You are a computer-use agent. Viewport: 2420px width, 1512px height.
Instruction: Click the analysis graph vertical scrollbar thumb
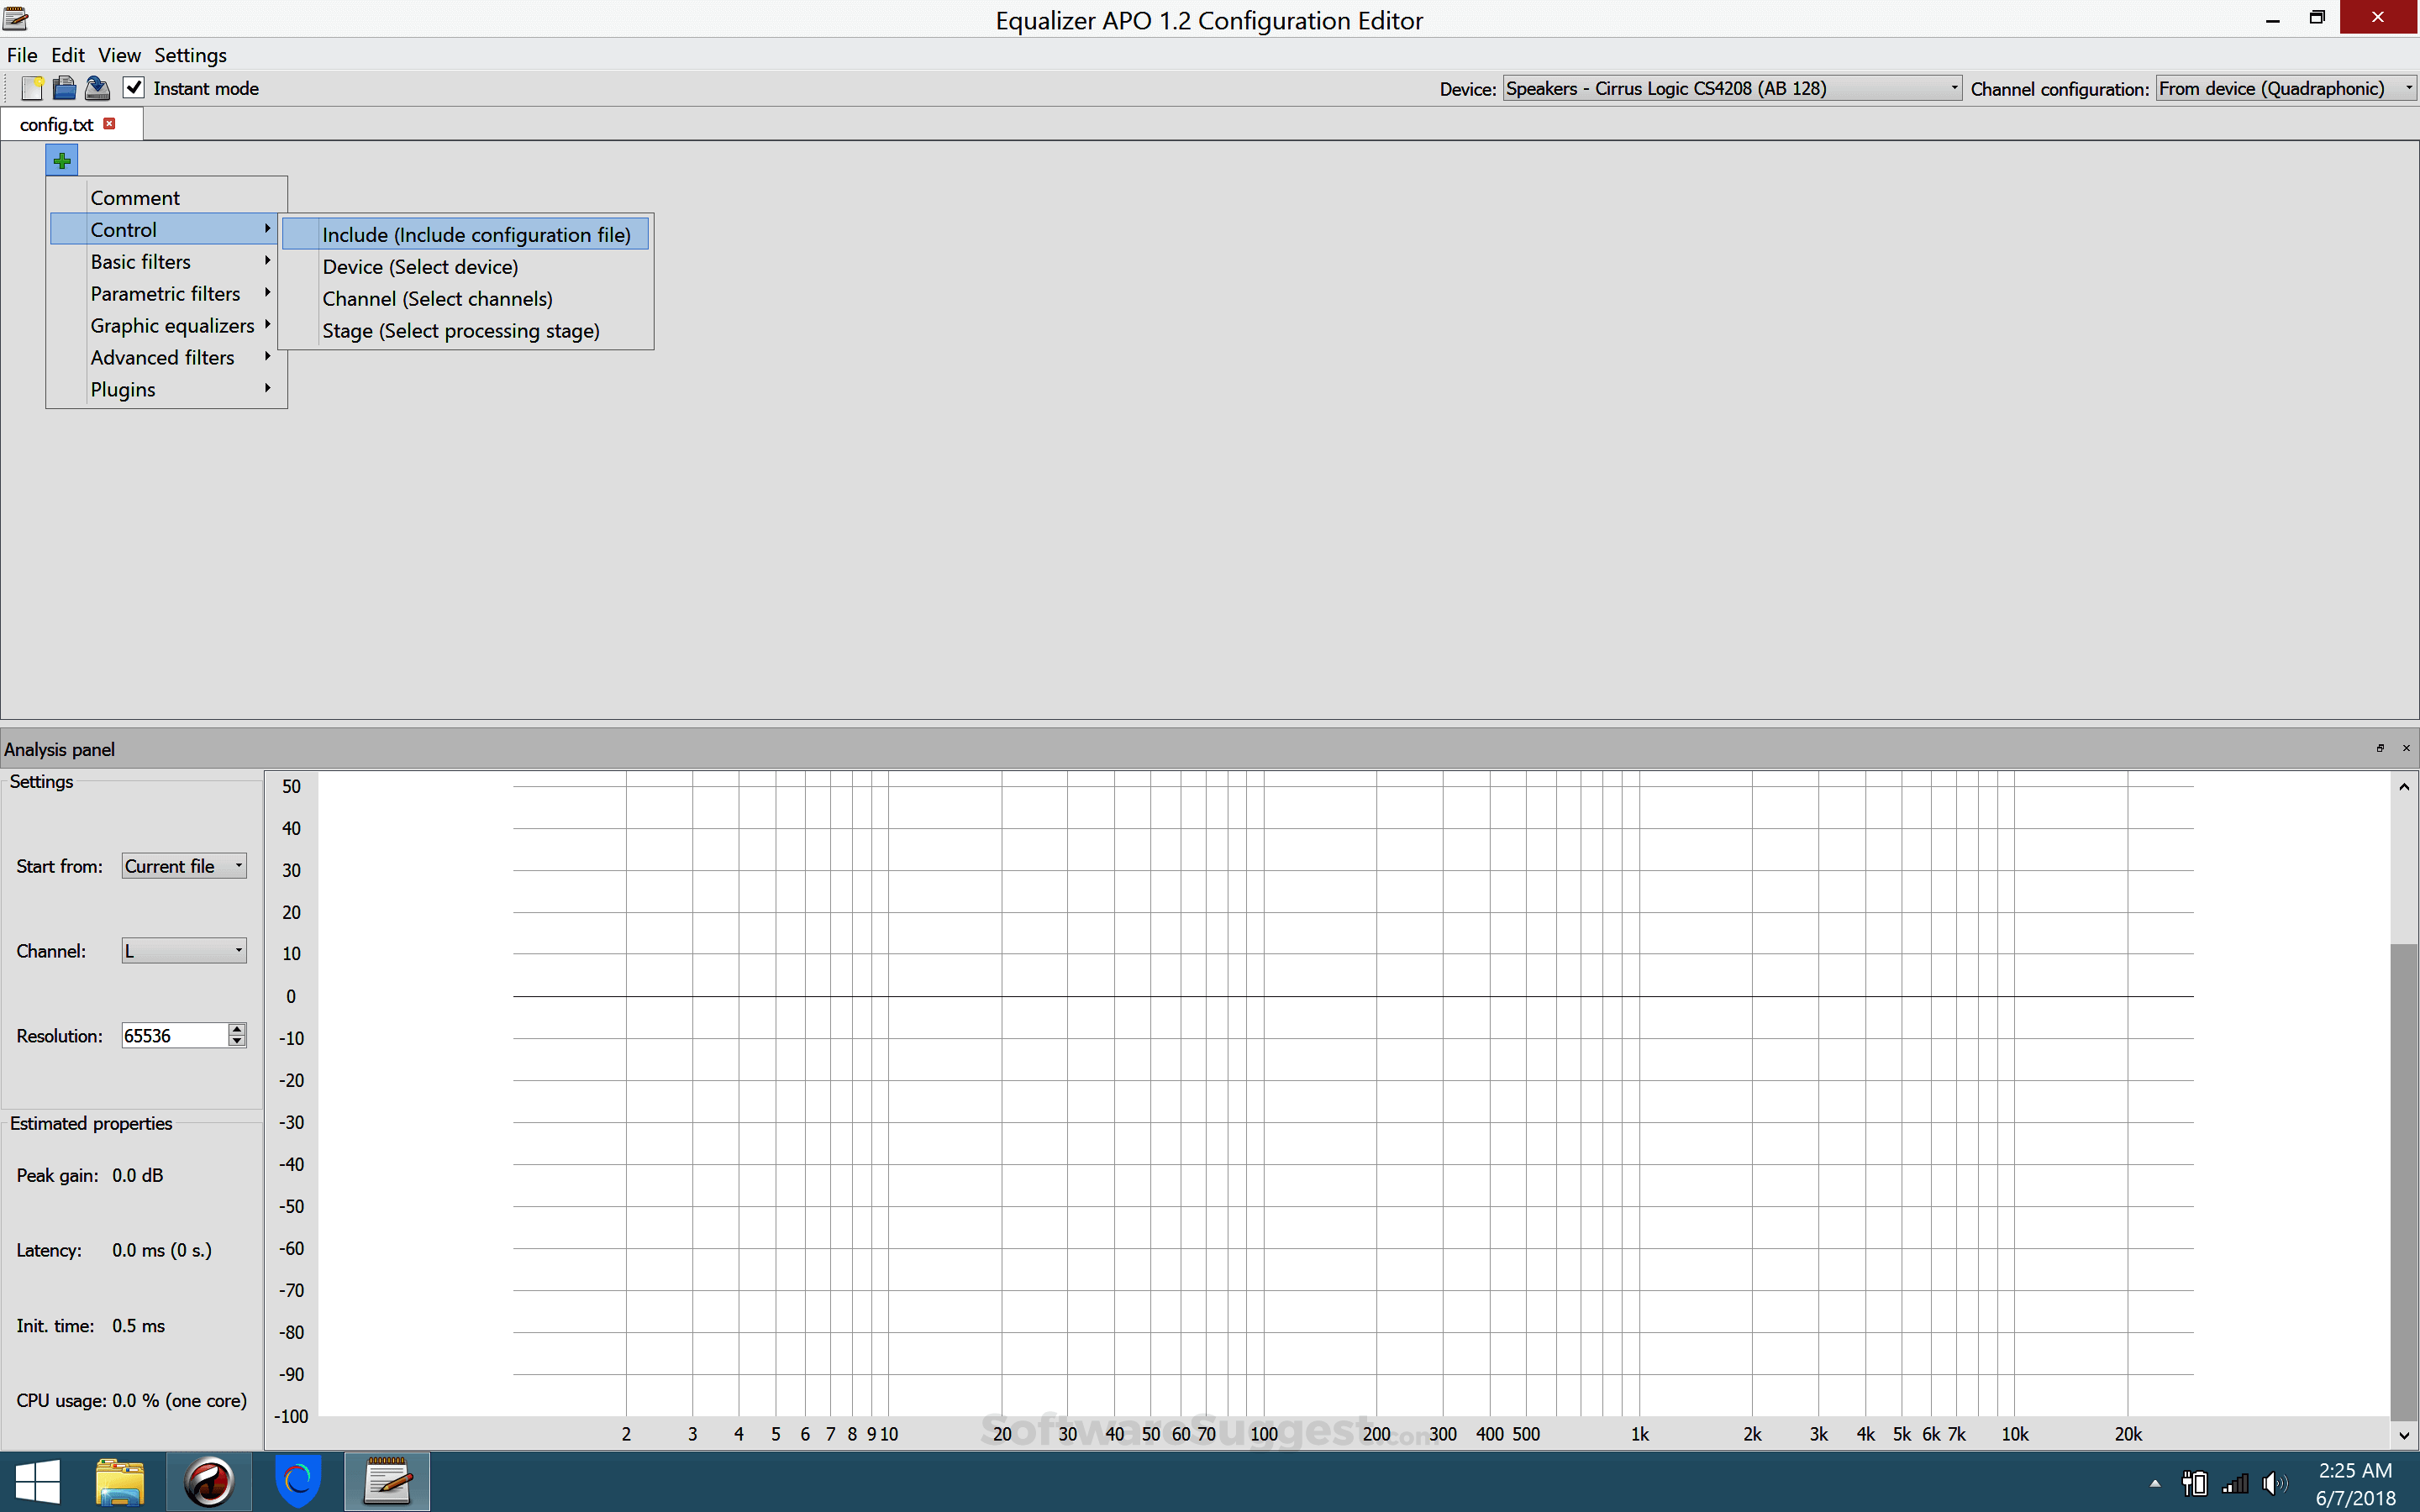point(2403,1180)
